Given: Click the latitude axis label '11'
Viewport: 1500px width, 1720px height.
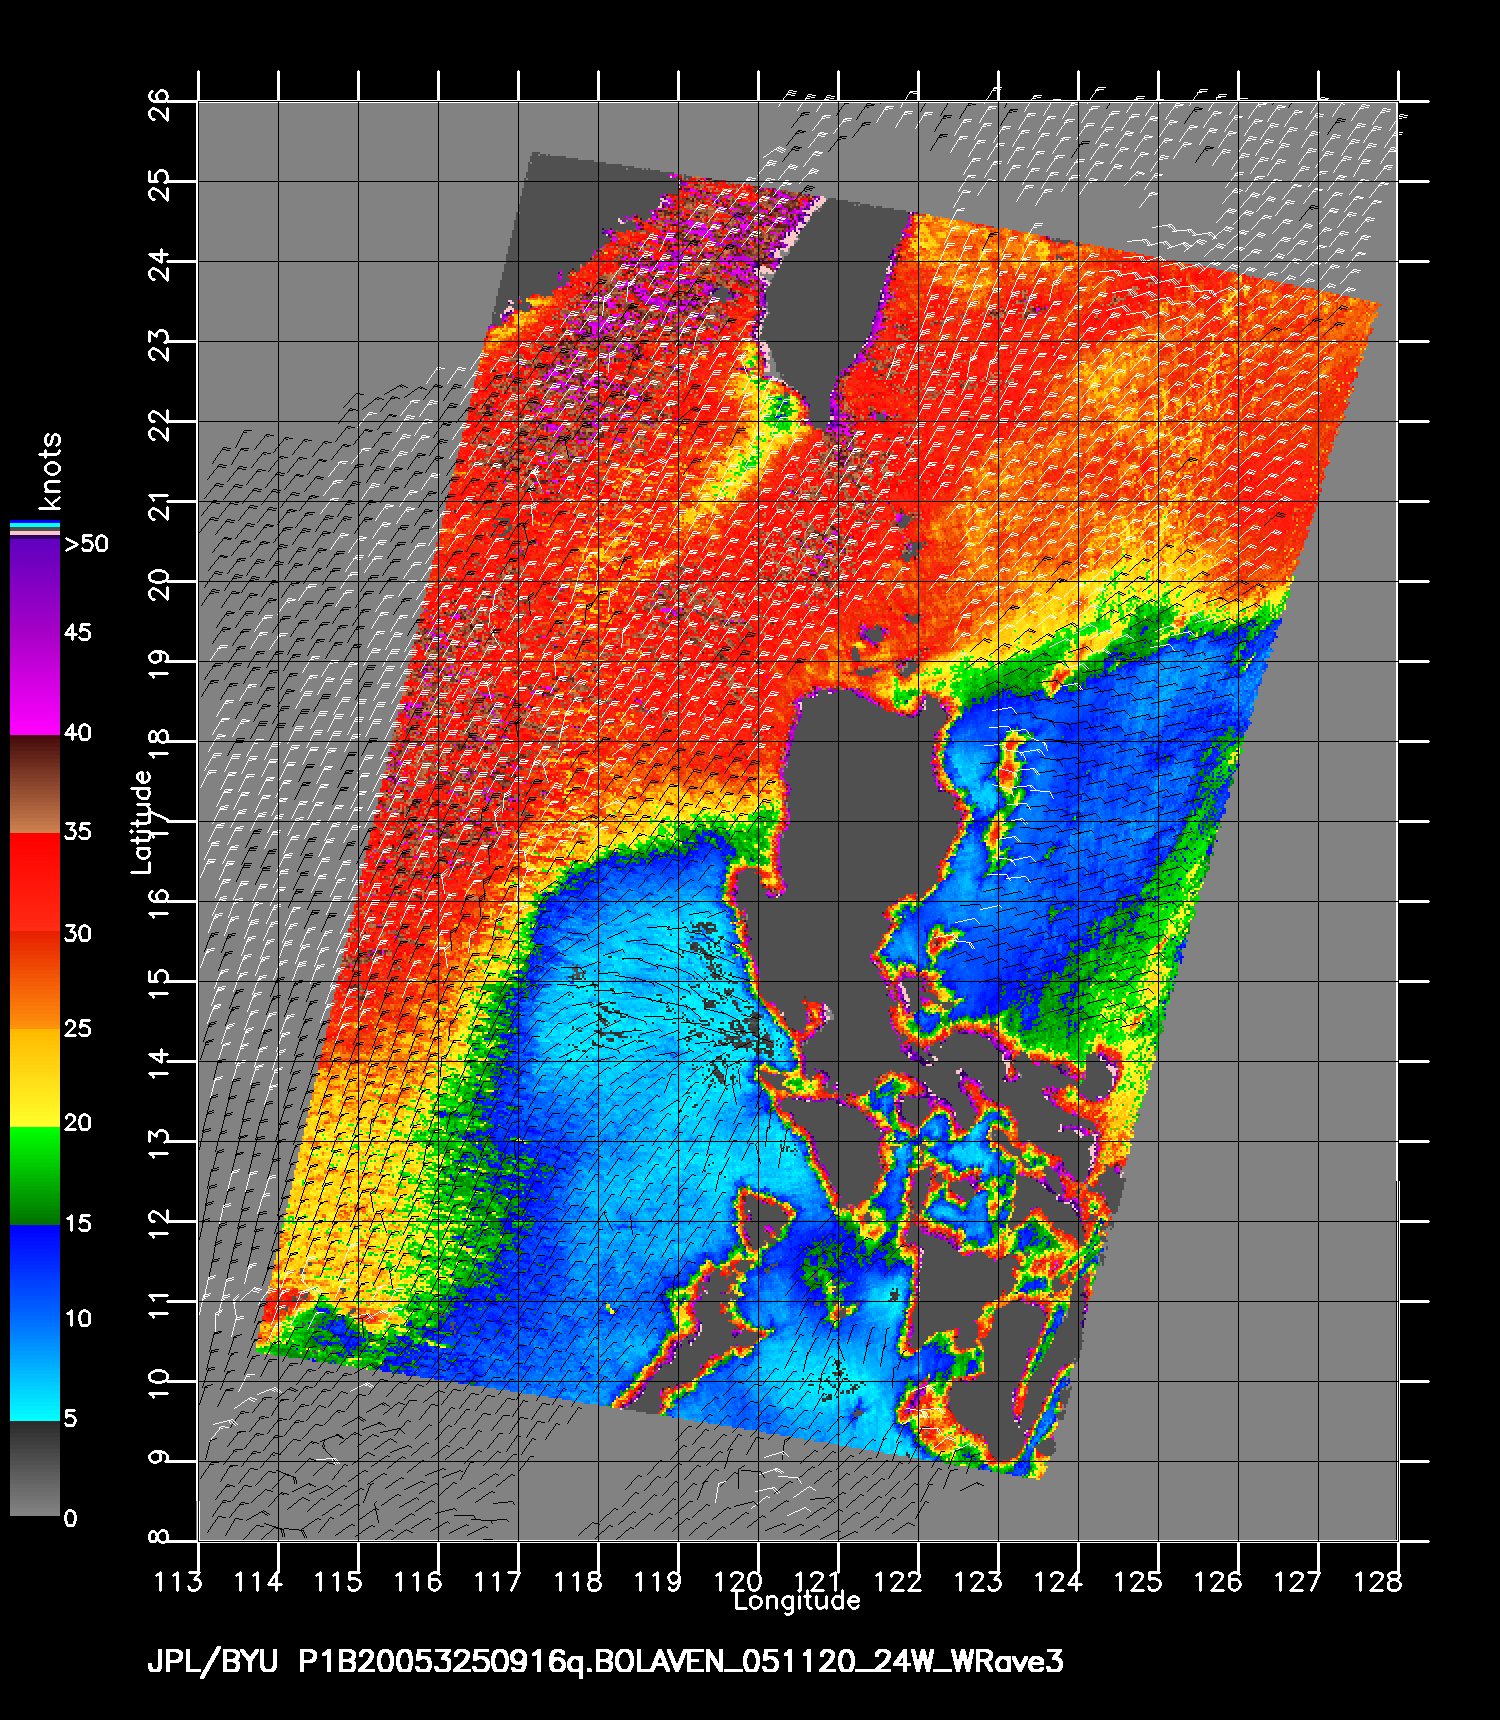Looking at the screenshot, I should point(160,1304).
